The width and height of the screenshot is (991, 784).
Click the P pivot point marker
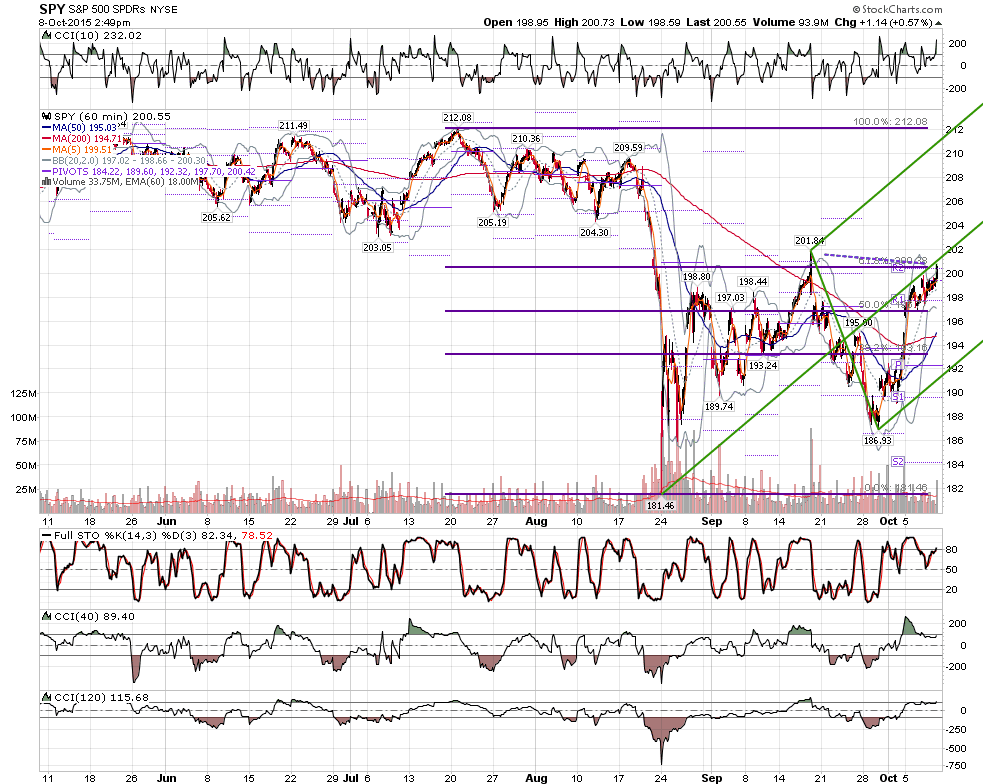pos(898,364)
